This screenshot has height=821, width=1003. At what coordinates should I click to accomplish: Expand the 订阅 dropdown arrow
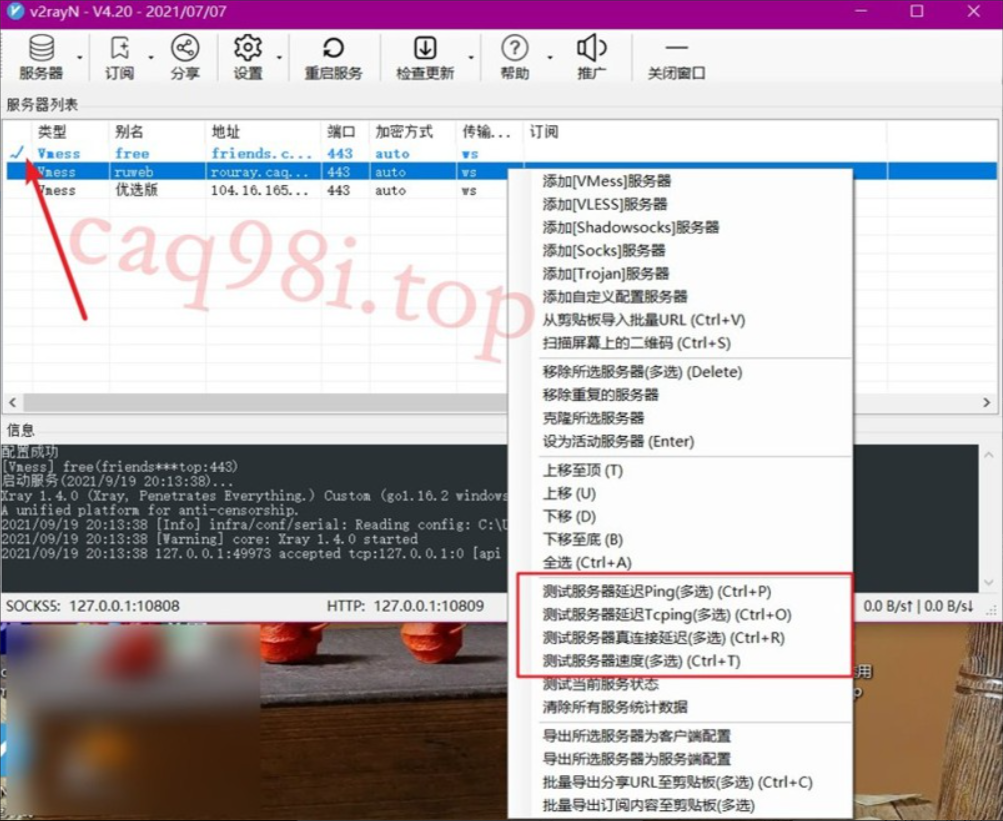(151, 58)
